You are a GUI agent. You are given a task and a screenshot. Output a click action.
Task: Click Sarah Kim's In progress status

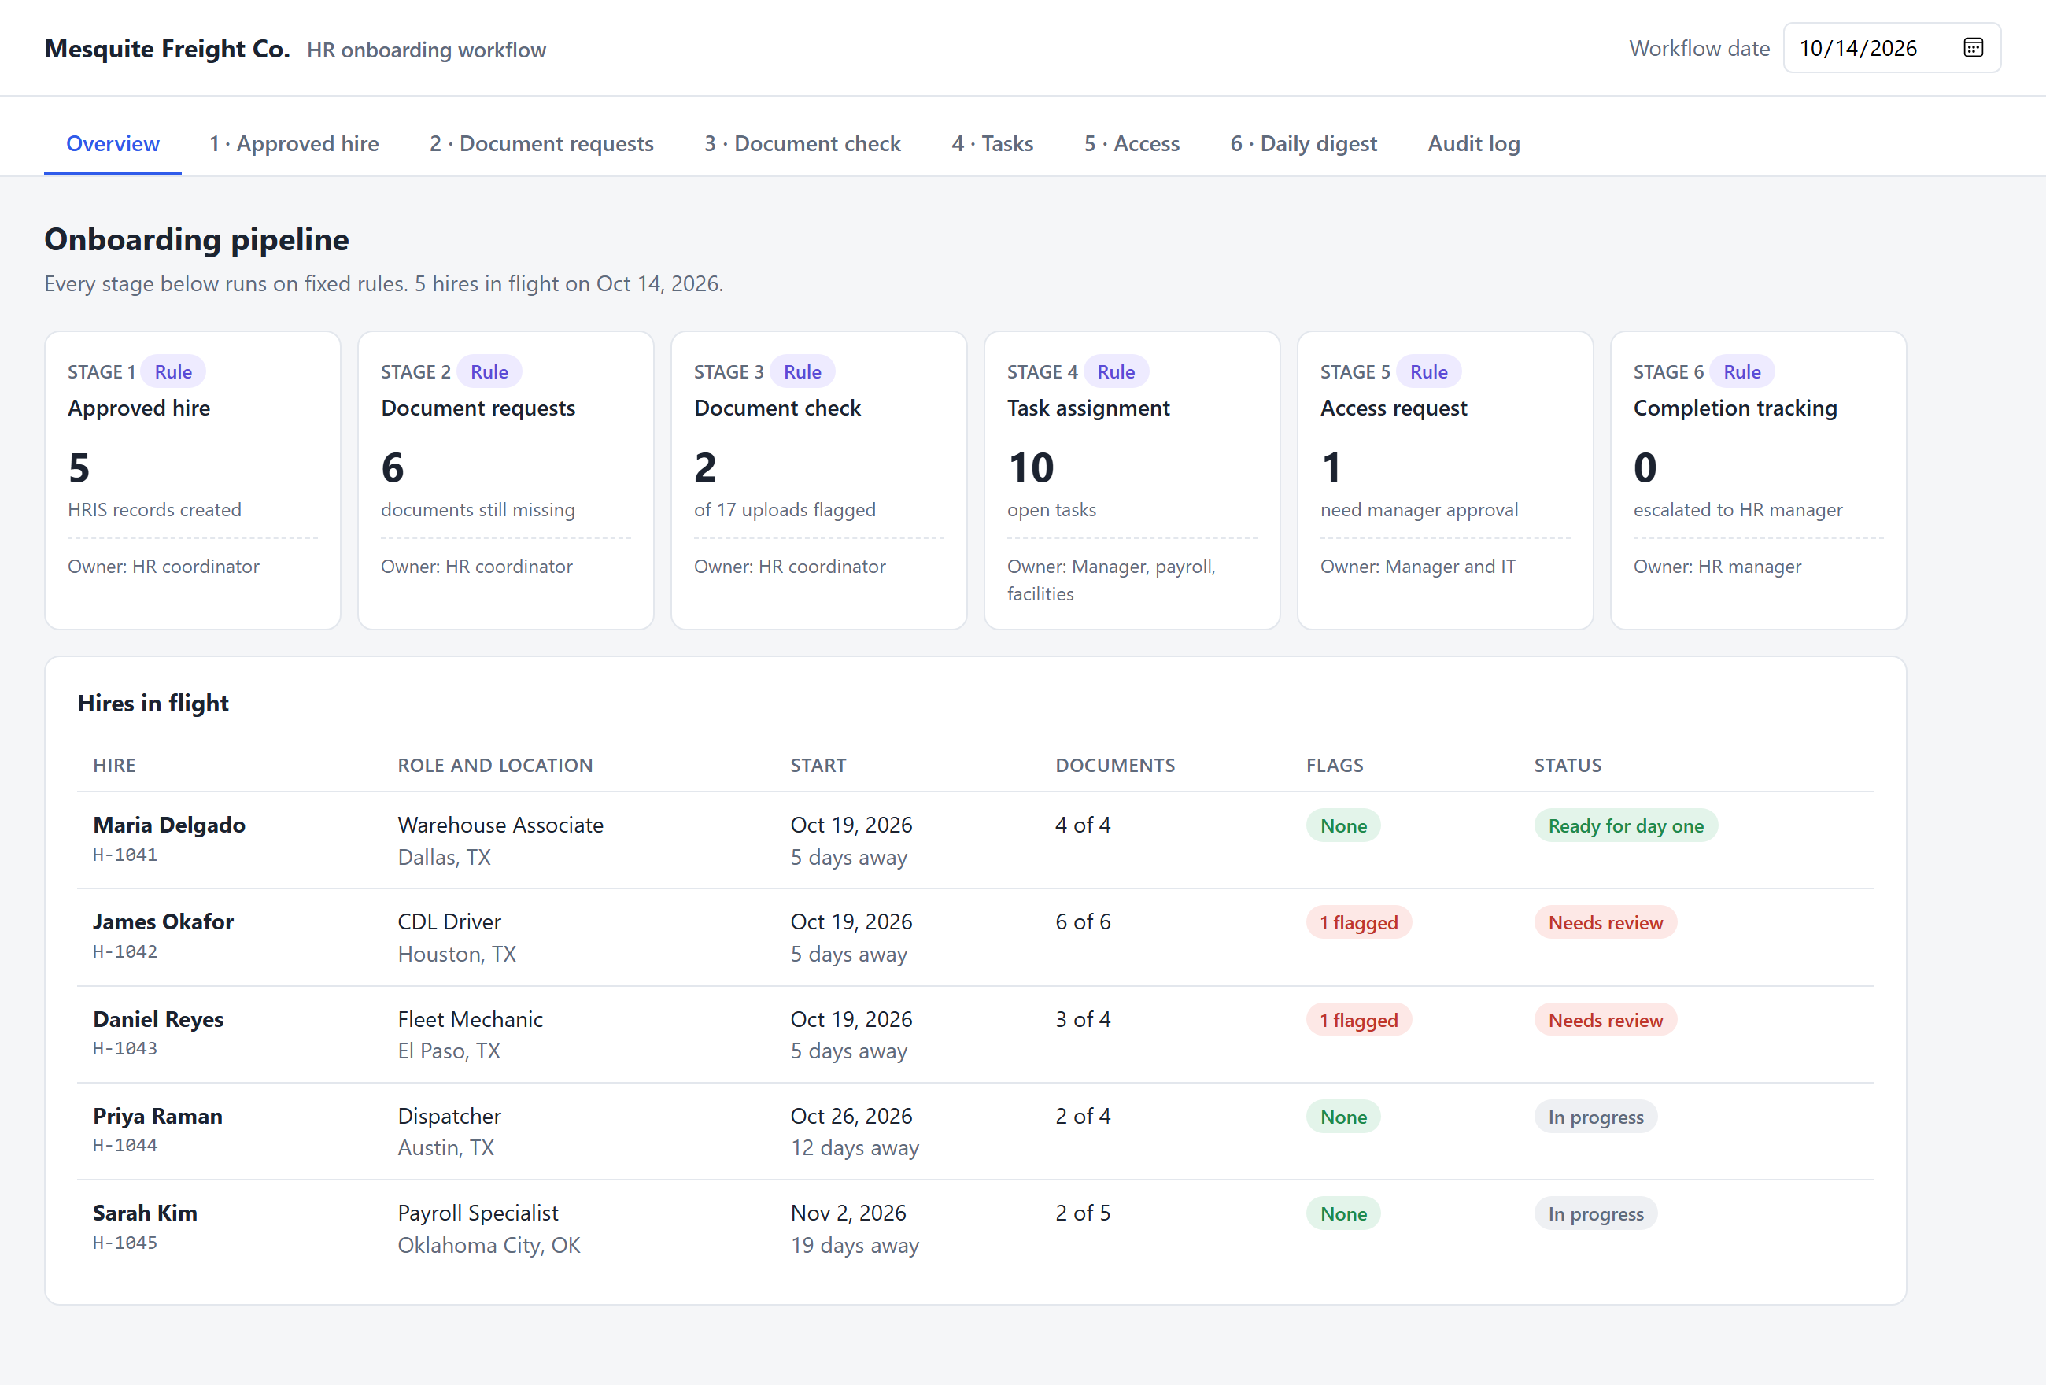click(1596, 1214)
